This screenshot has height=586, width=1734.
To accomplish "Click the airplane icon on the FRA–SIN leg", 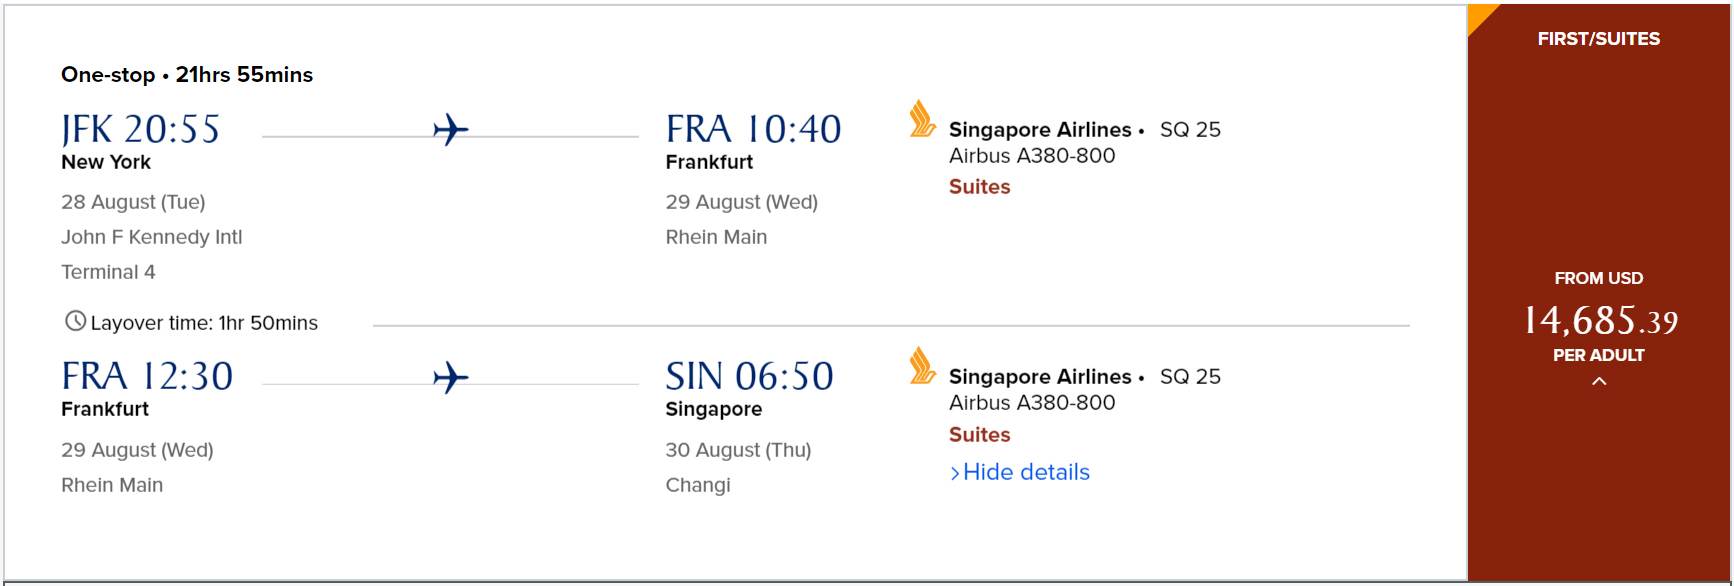I will tap(450, 378).
